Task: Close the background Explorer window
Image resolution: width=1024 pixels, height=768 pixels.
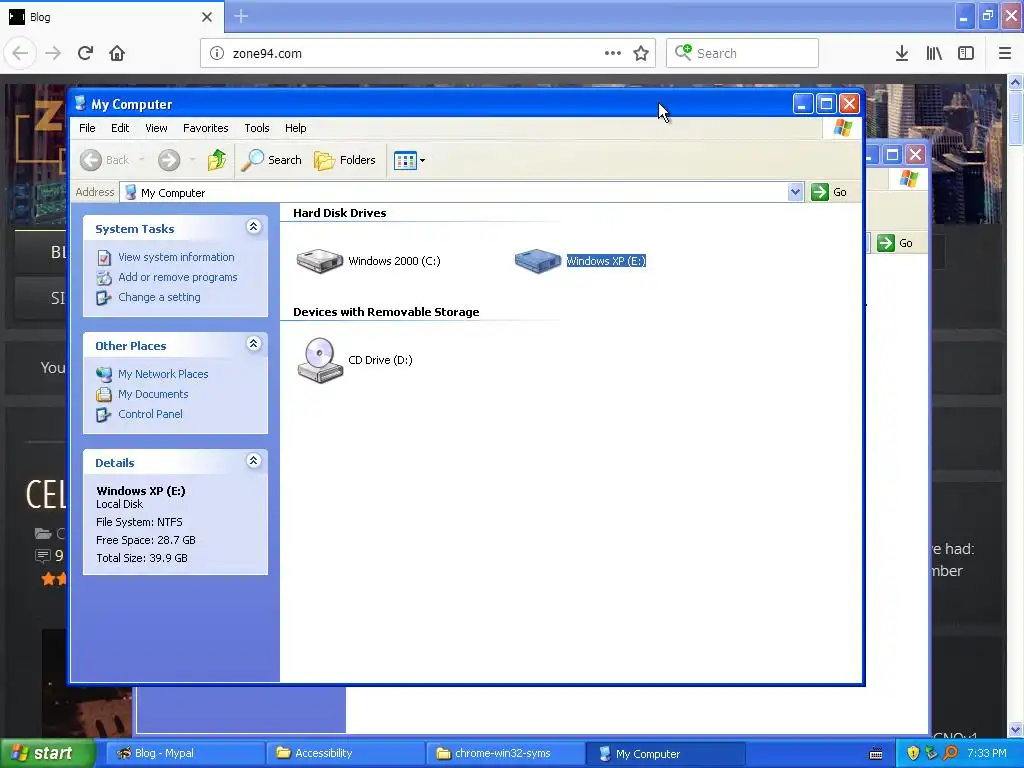Action: point(916,155)
